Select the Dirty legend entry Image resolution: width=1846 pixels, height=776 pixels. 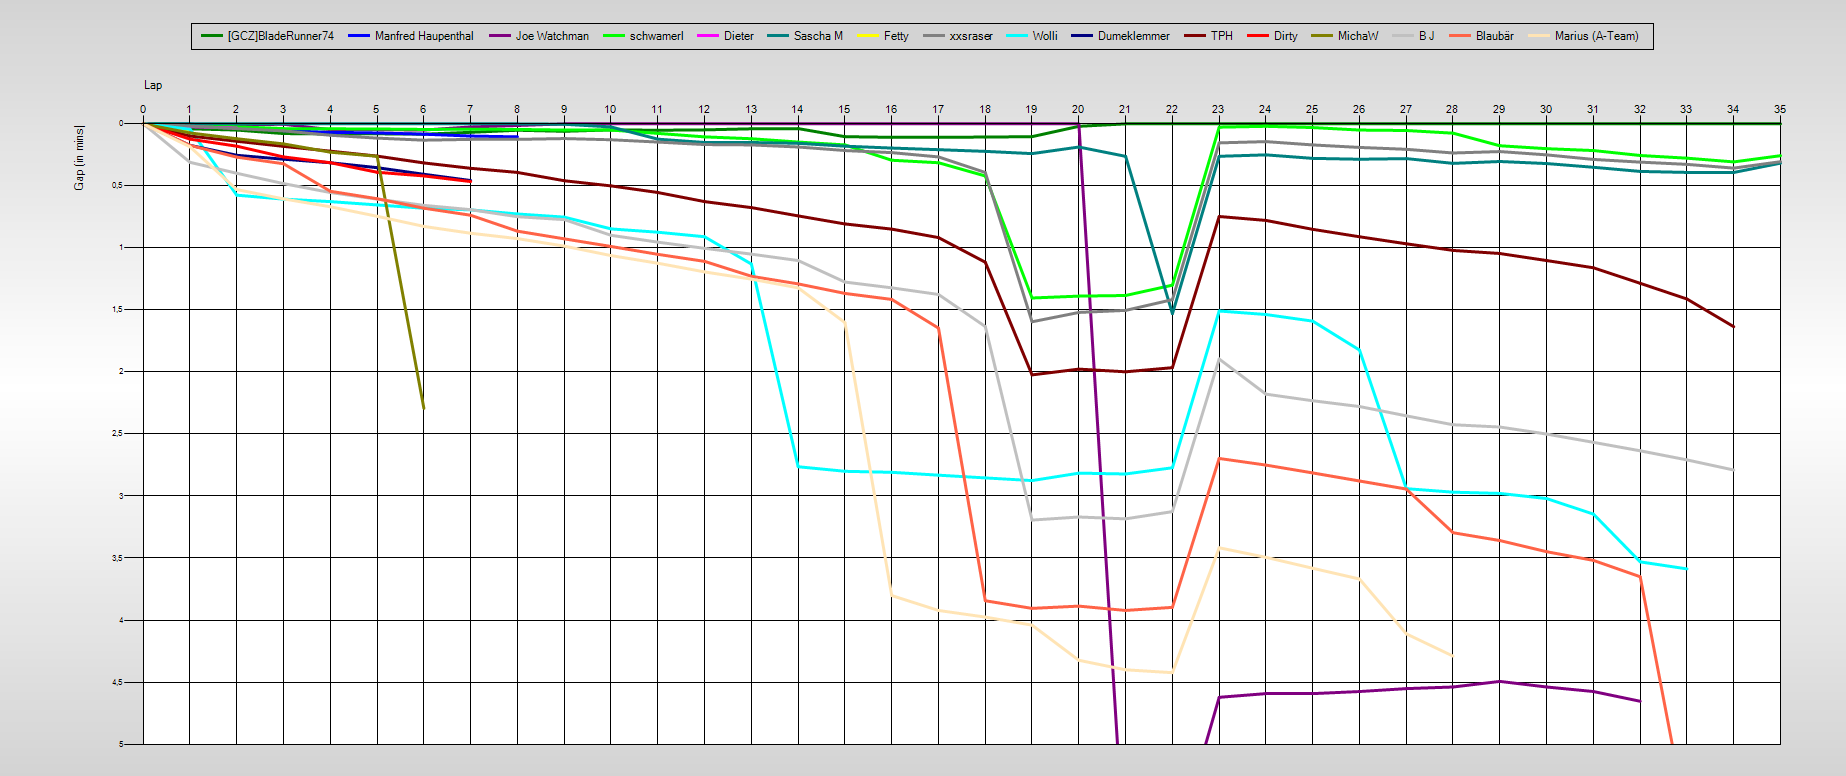pos(1286,36)
